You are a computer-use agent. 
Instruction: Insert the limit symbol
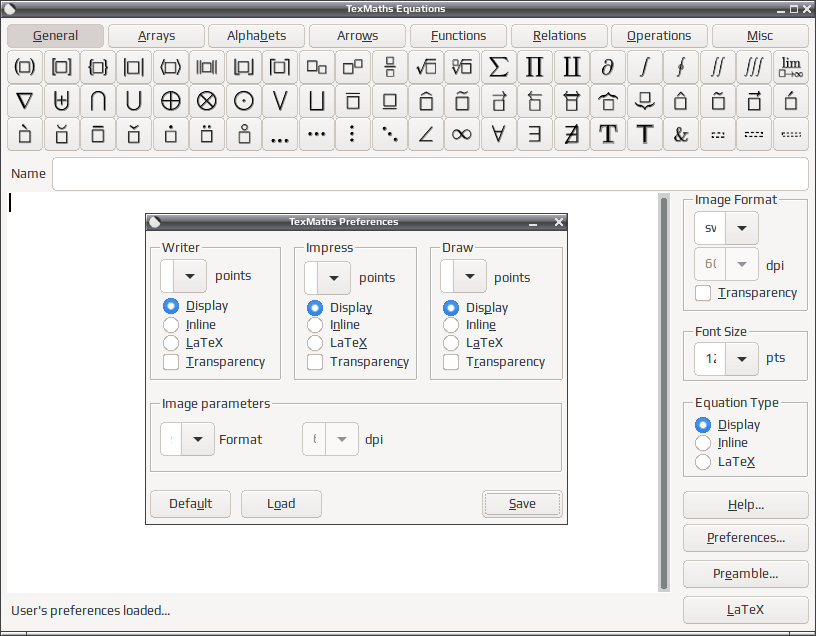[x=790, y=67]
